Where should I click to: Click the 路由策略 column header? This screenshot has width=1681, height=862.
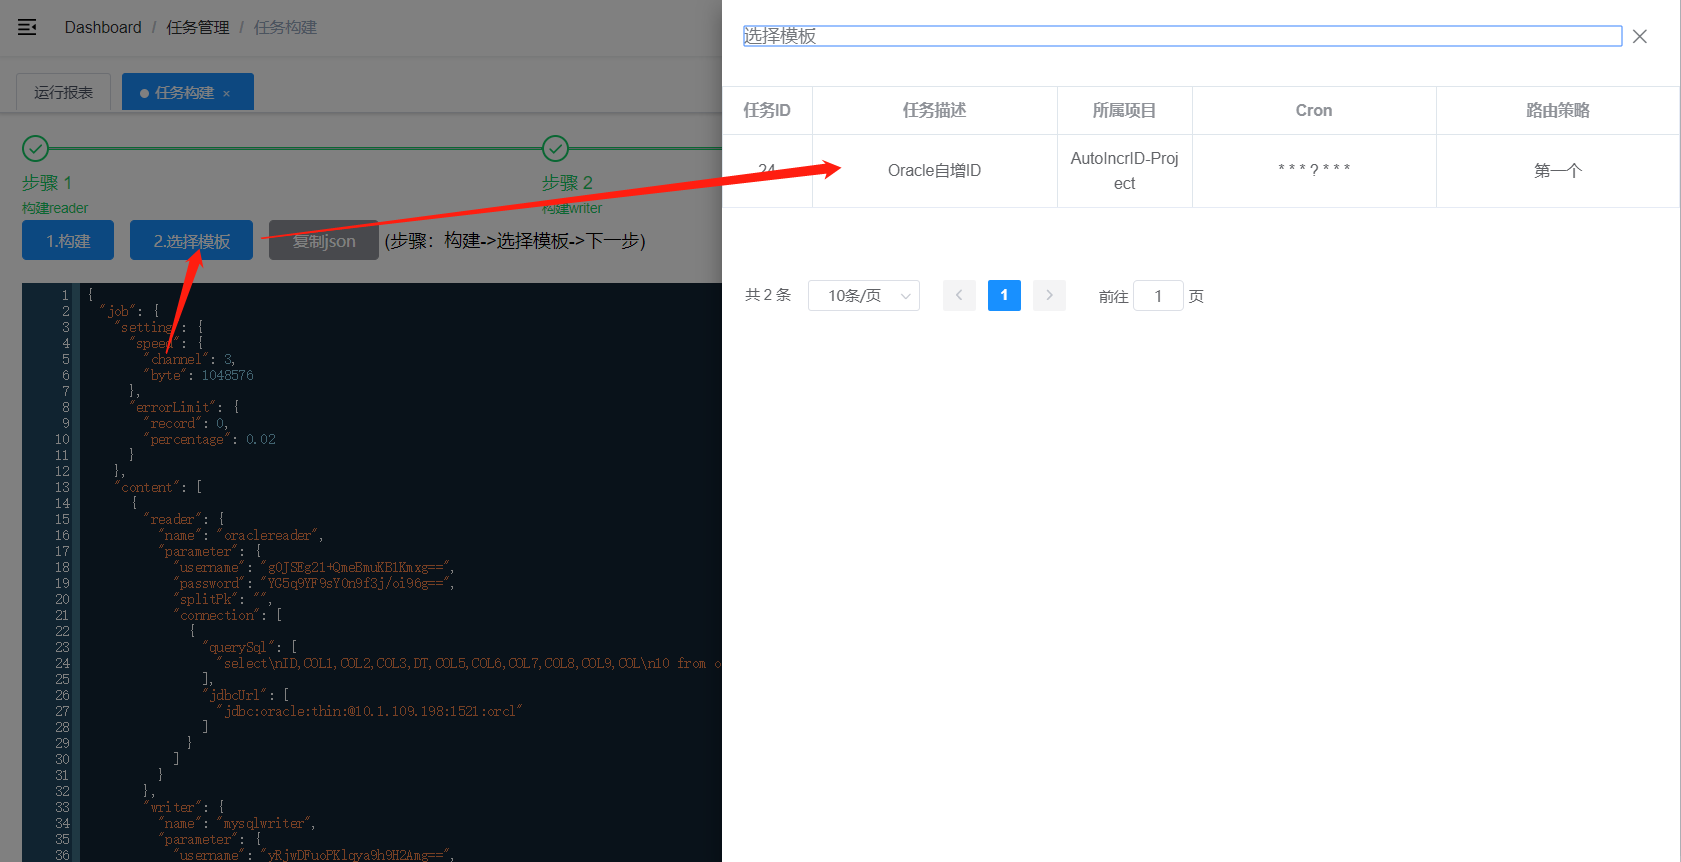(1558, 110)
